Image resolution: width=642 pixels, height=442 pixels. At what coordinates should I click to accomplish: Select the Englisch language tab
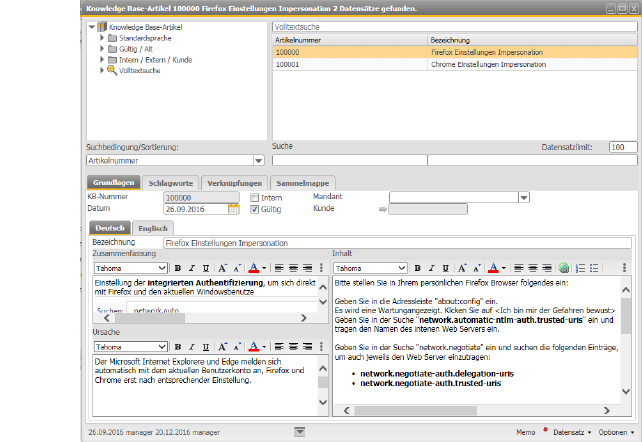tap(153, 228)
